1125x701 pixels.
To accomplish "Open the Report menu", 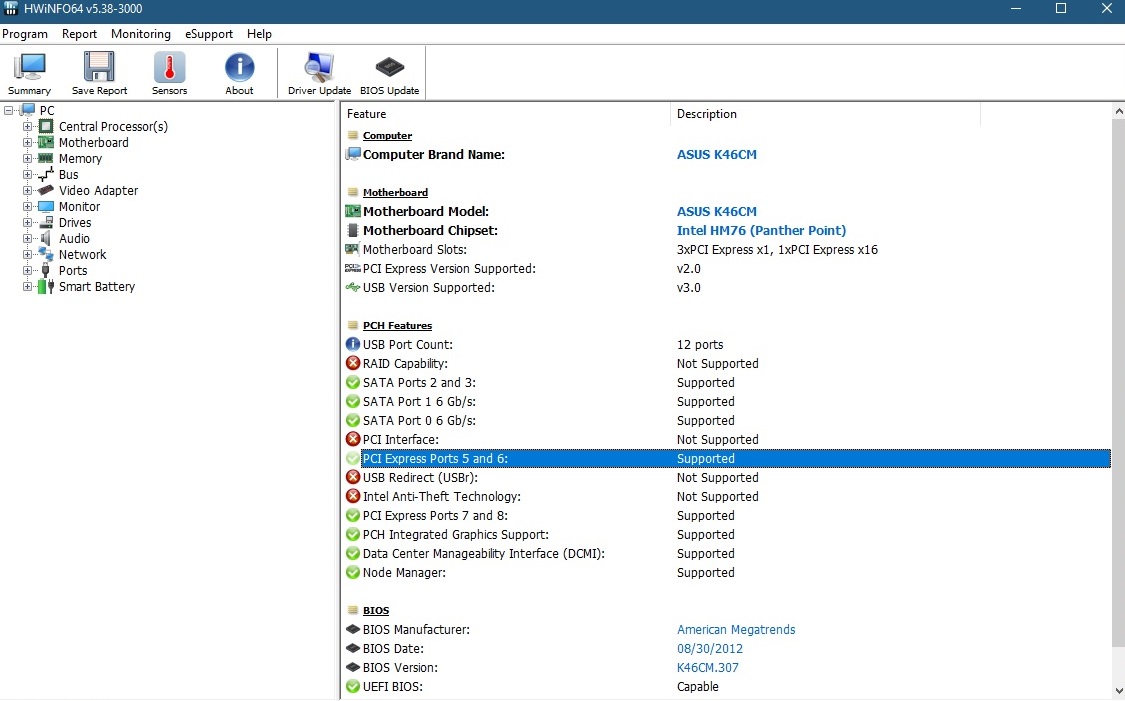I will click(79, 34).
